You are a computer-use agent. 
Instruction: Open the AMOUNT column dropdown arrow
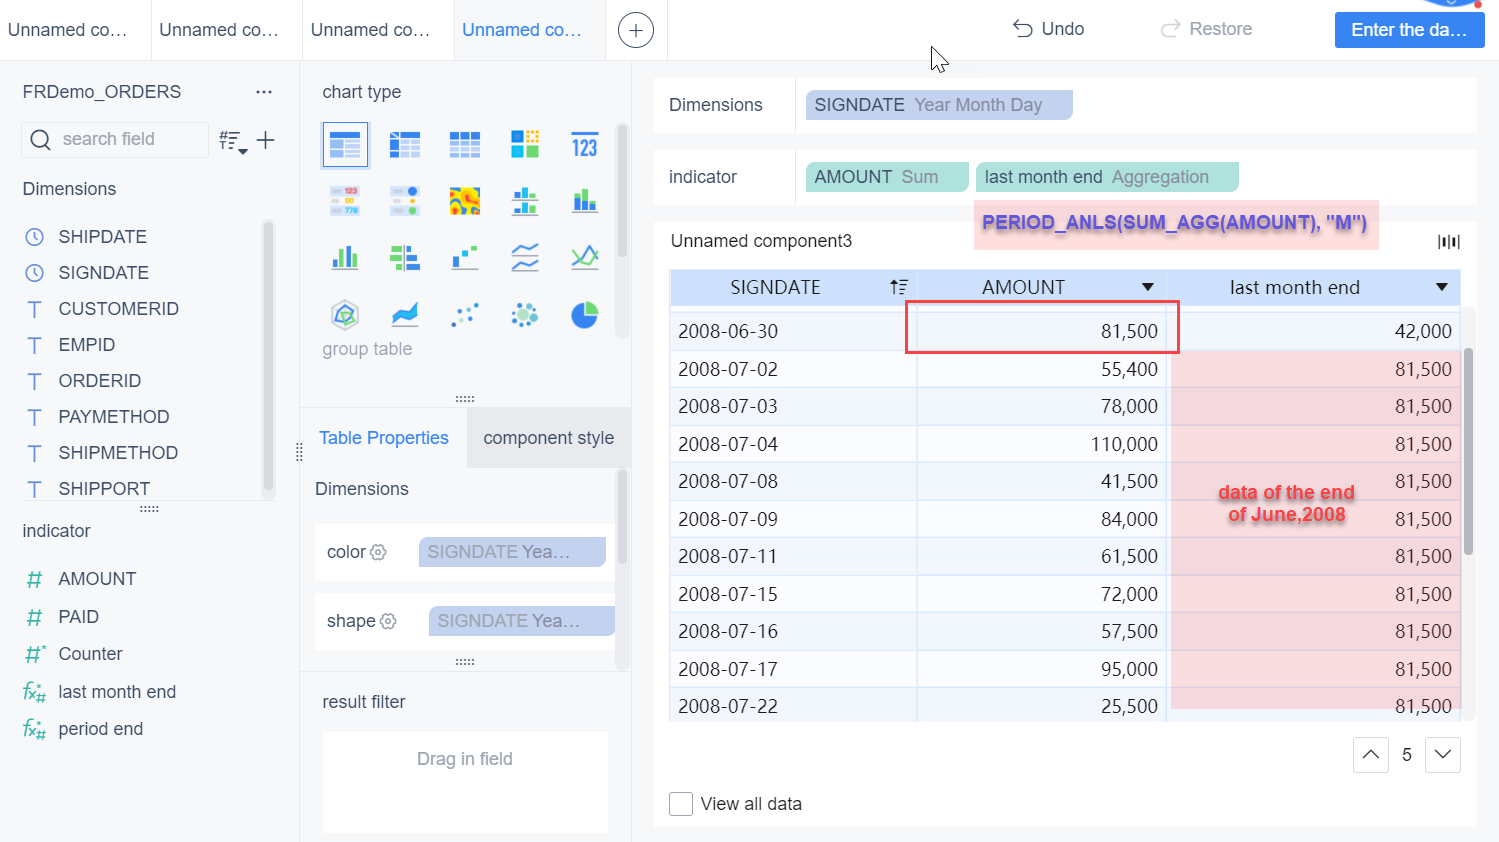click(1147, 288)
